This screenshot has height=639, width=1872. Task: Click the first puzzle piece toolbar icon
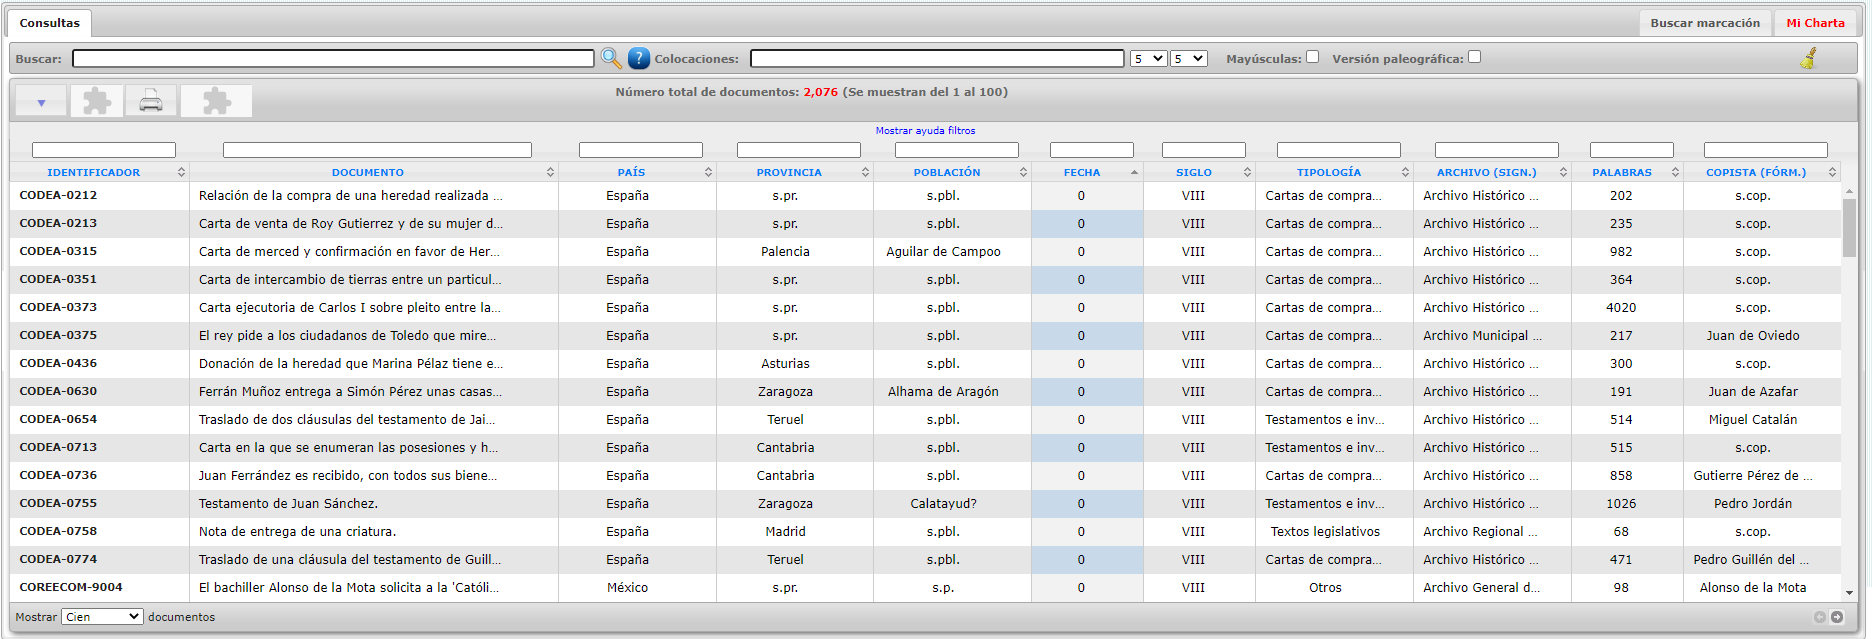97,101
